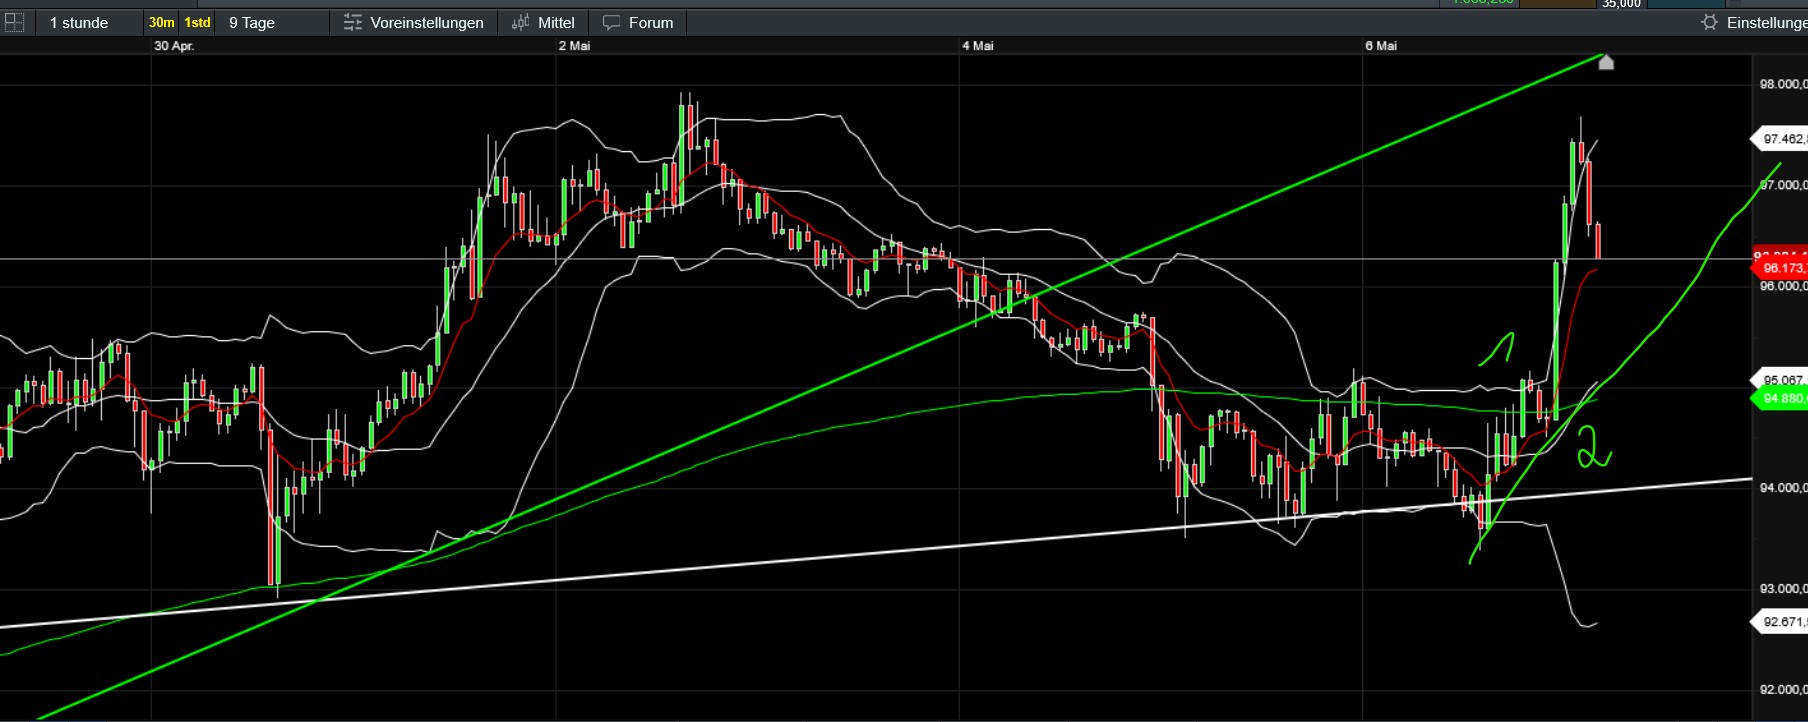The width and height of the screenshot is (1808, 722).
Task: Click the 93.000 price axis label
Action: pos(1783,589)
